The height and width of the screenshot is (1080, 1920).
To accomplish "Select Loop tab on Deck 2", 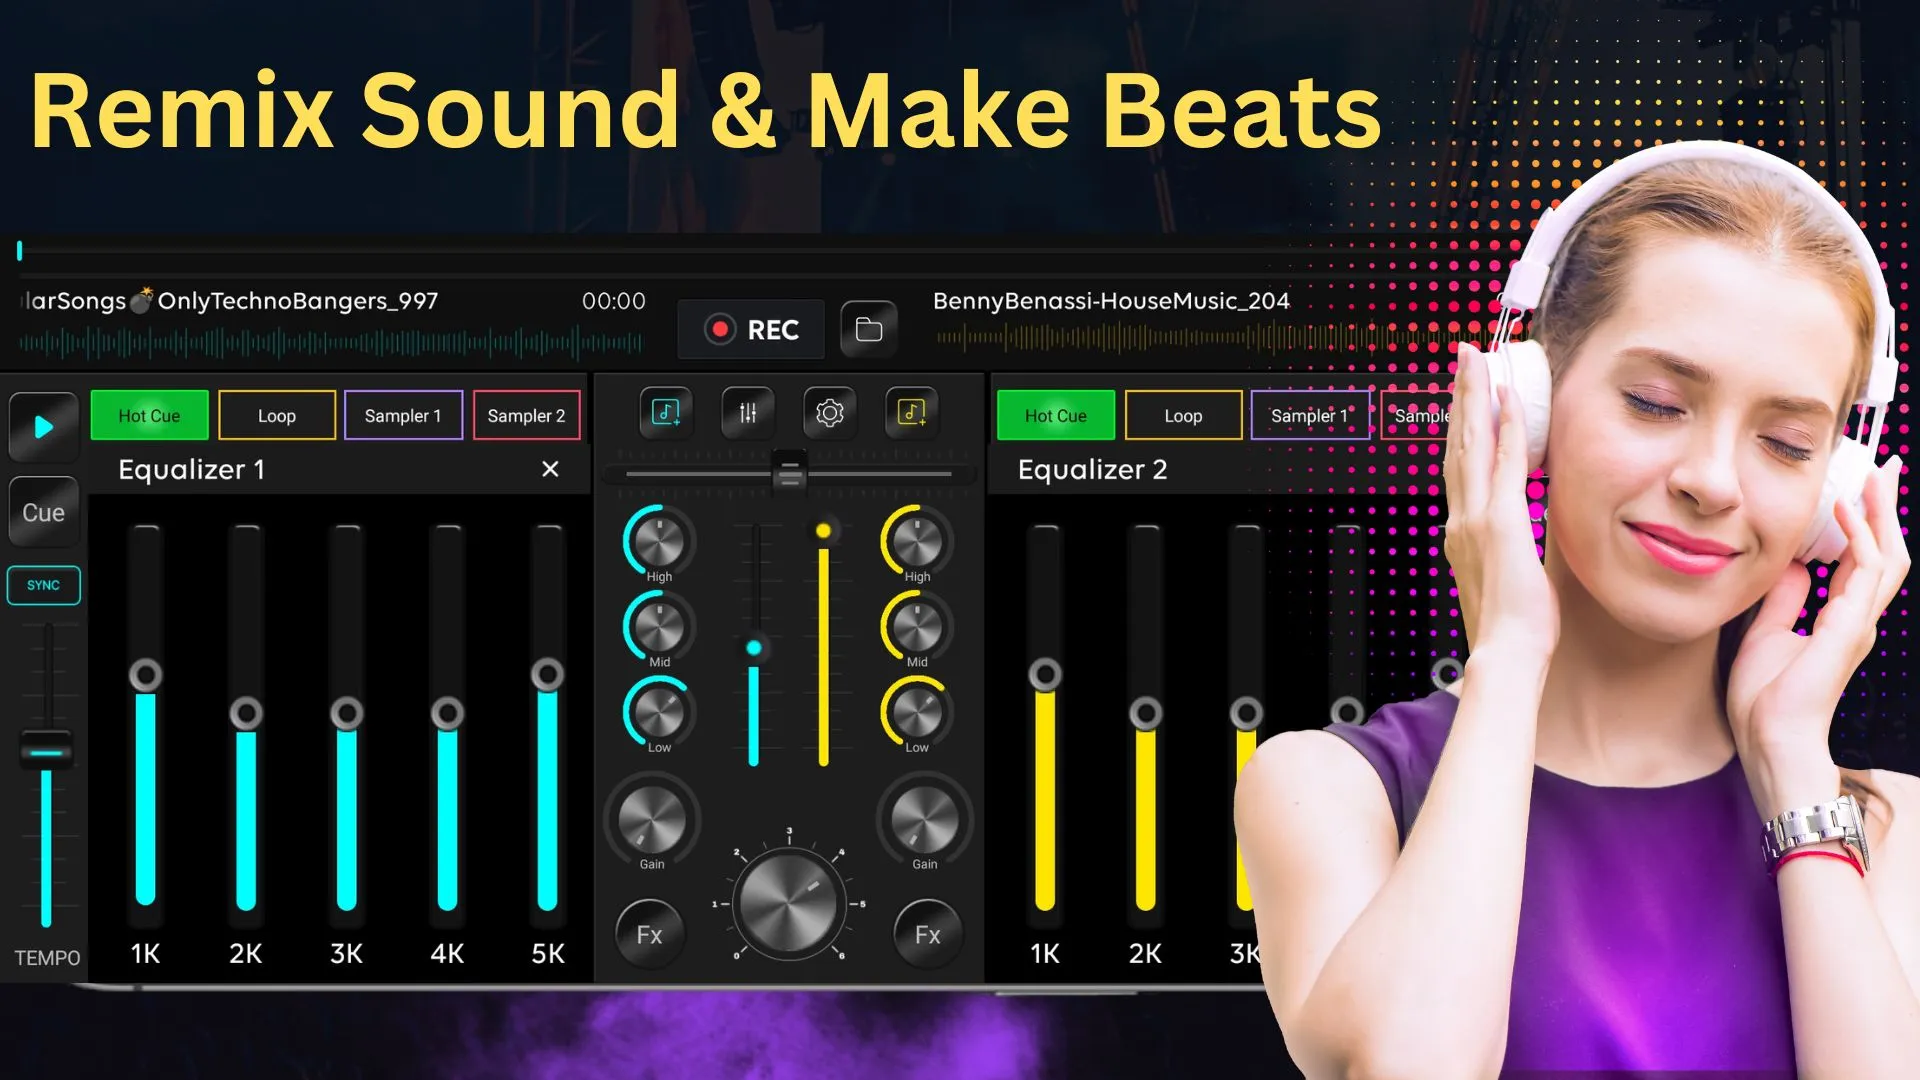I will (1183, 415).
